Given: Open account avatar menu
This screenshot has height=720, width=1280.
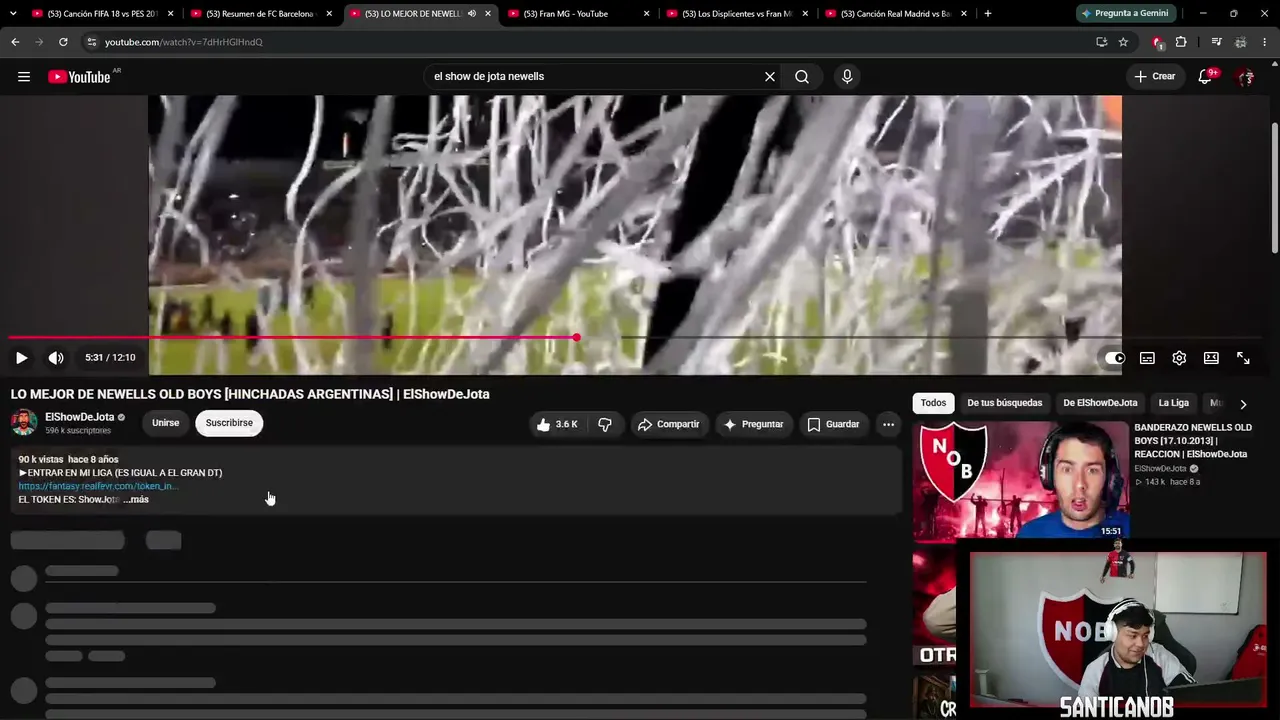Looking at the screenshot, I should pos(1245,77).
